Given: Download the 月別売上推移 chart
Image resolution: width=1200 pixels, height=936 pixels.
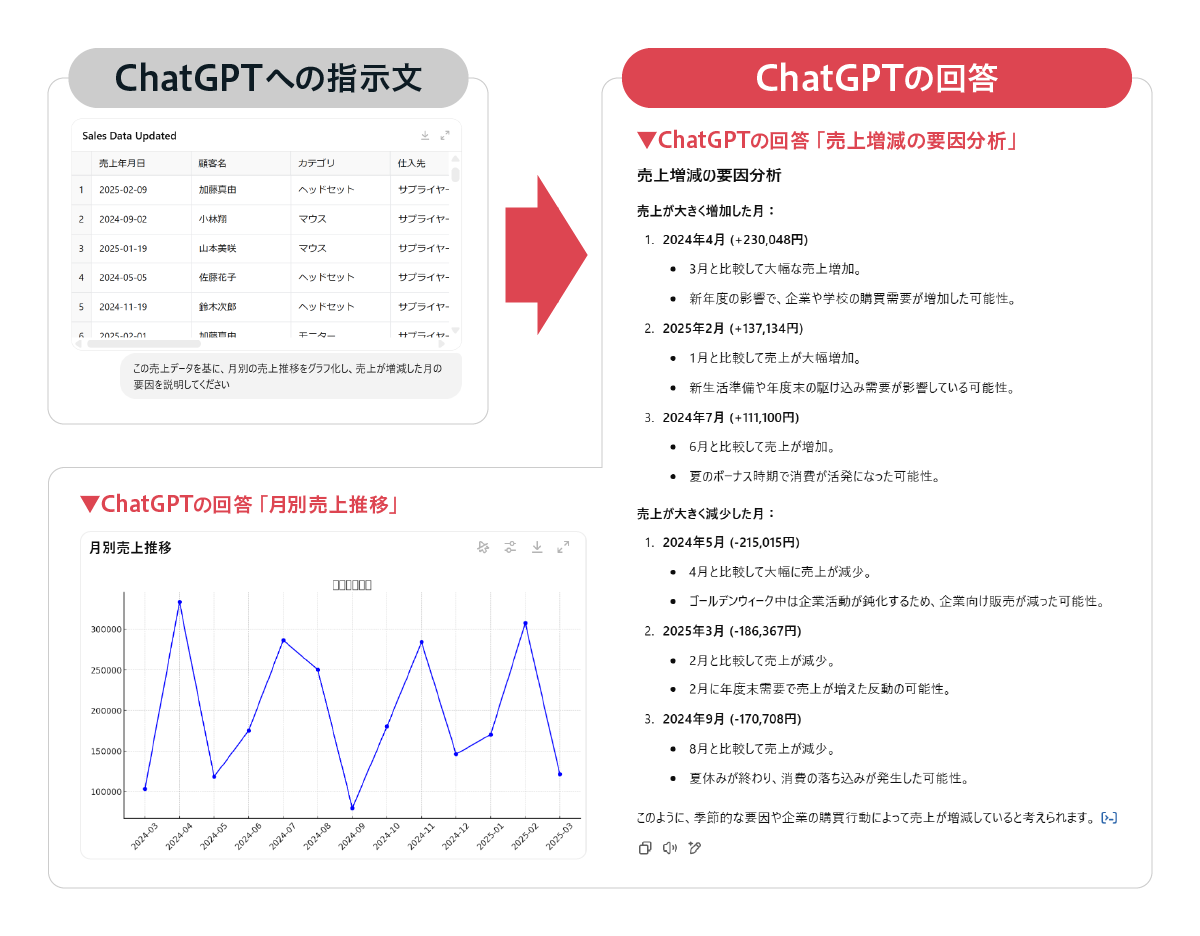Looking at the screenshot, I should [537, 547].
